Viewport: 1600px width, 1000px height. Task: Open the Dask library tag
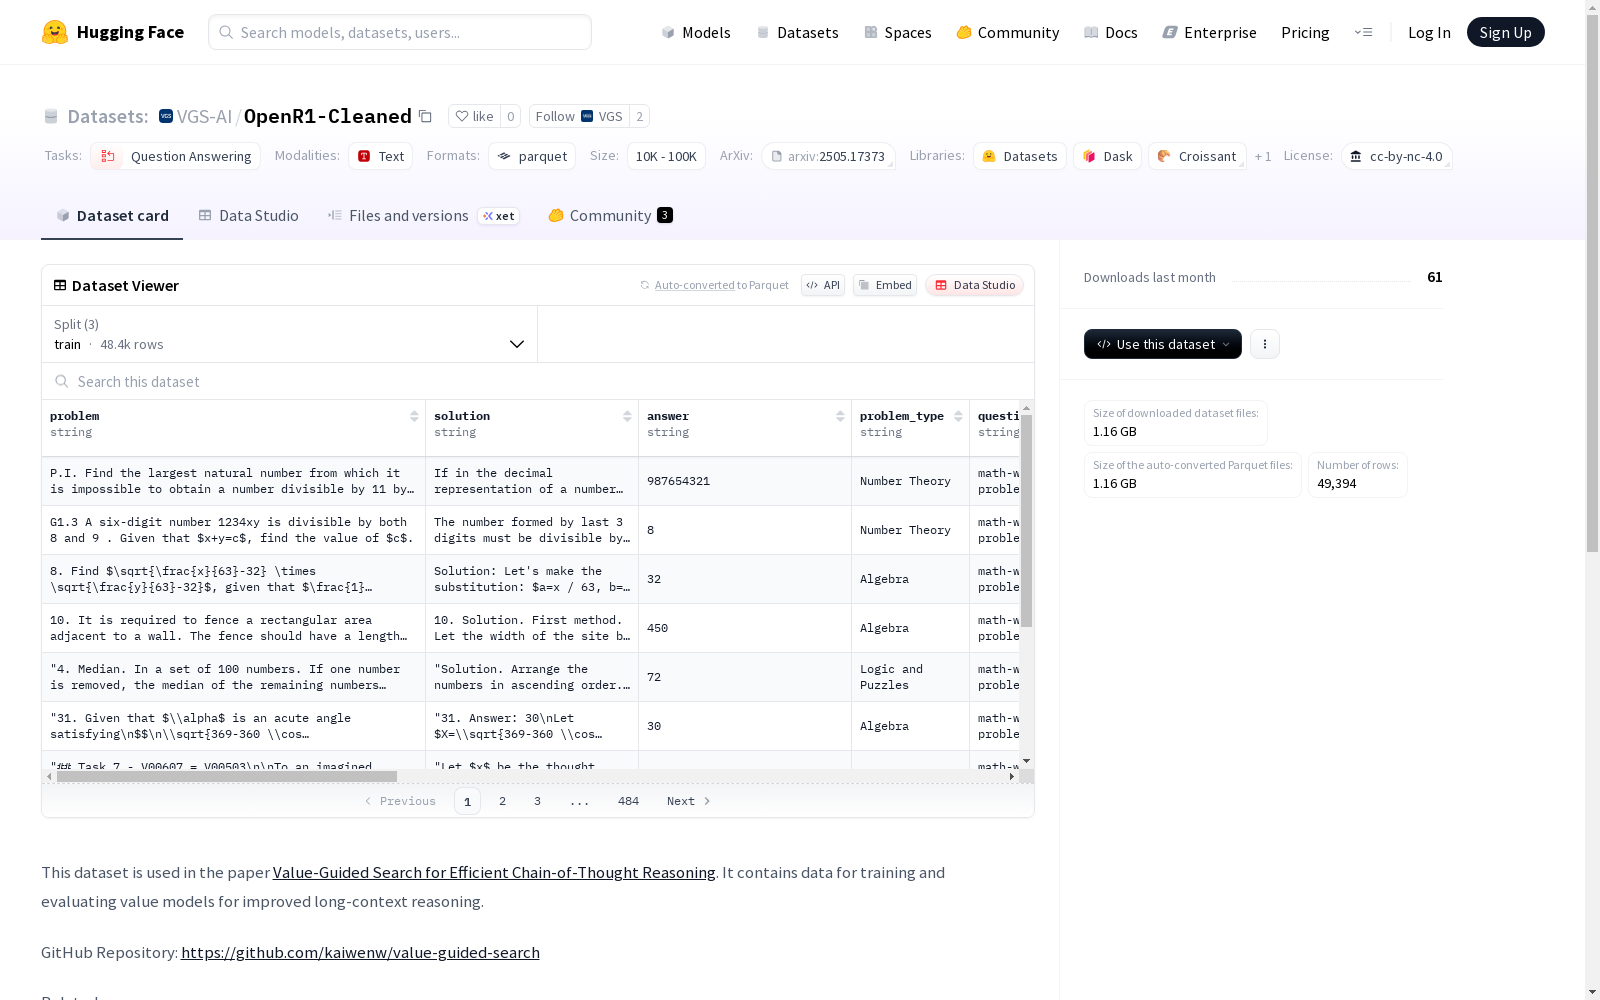pos(1107,156)
